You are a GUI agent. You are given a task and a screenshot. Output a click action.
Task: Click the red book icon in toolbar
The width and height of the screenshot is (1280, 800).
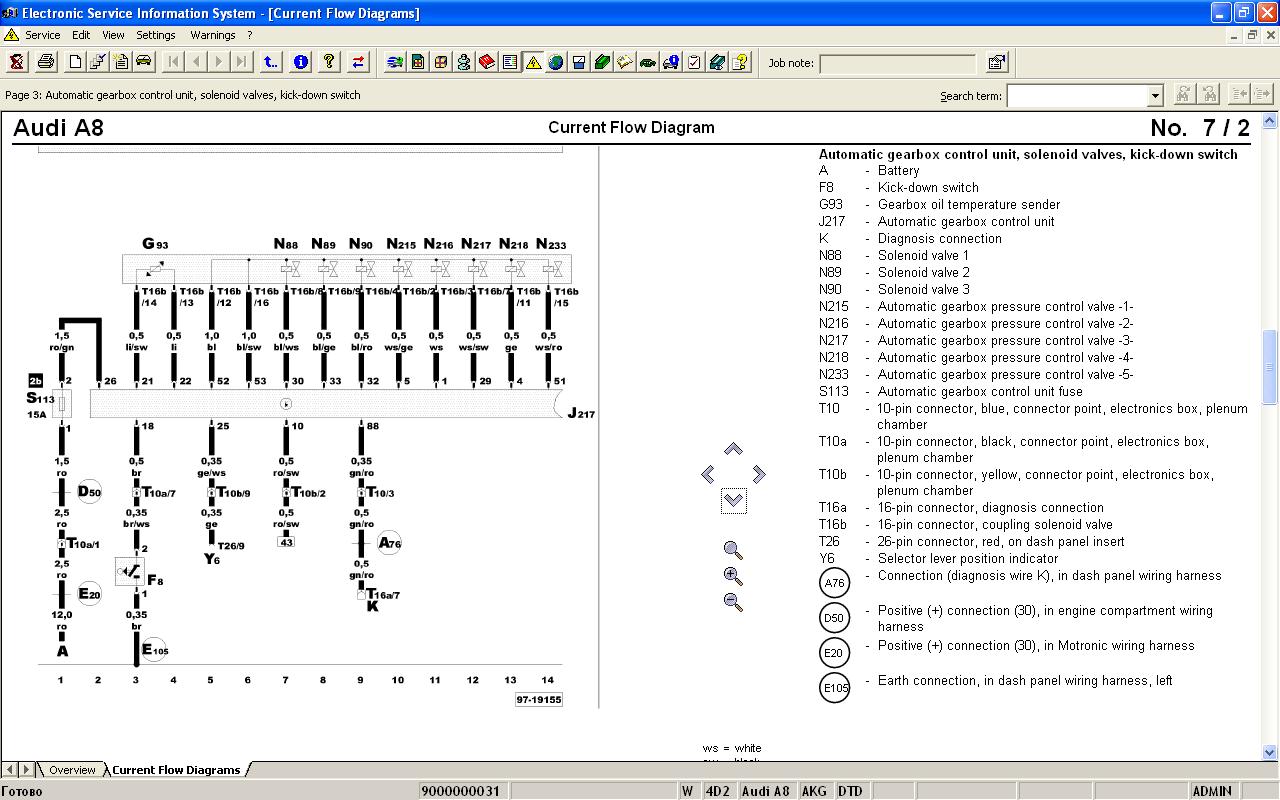[x=487, y=62]
